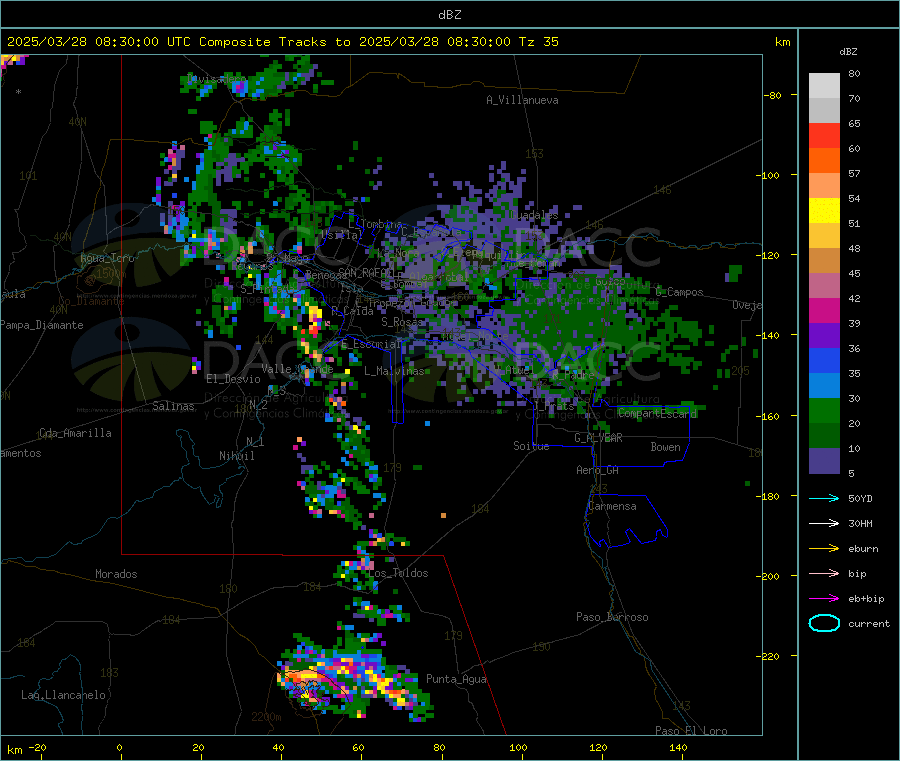
Task: Select the Nihuil place label
Action: point(236,456)
